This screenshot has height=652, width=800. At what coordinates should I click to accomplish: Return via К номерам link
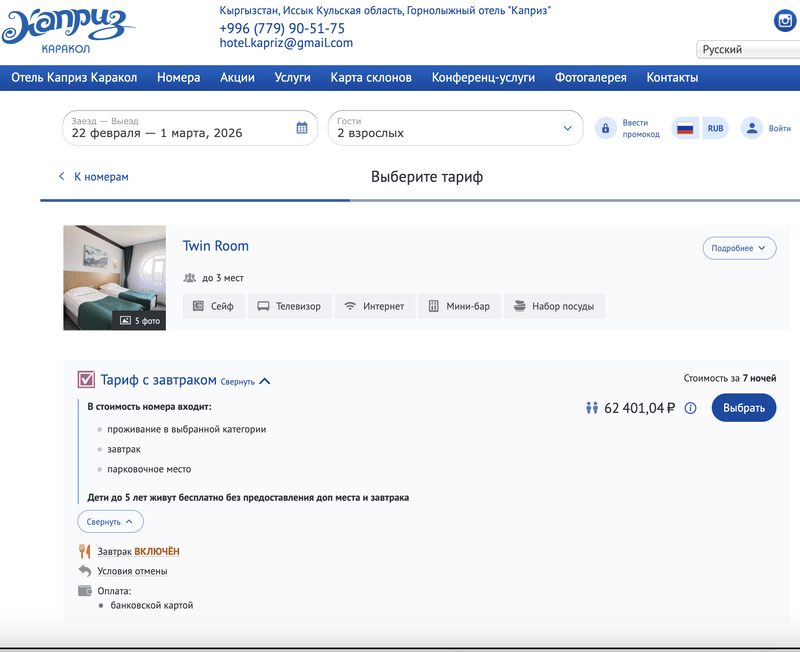(93, 177)
